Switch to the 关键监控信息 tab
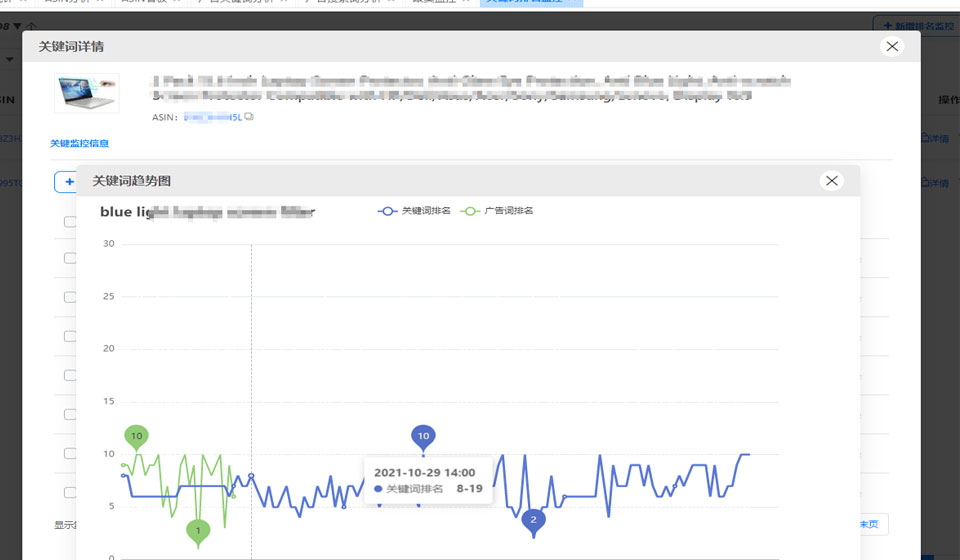Screen dimensions: 960x560 click(x=79, y=143)
